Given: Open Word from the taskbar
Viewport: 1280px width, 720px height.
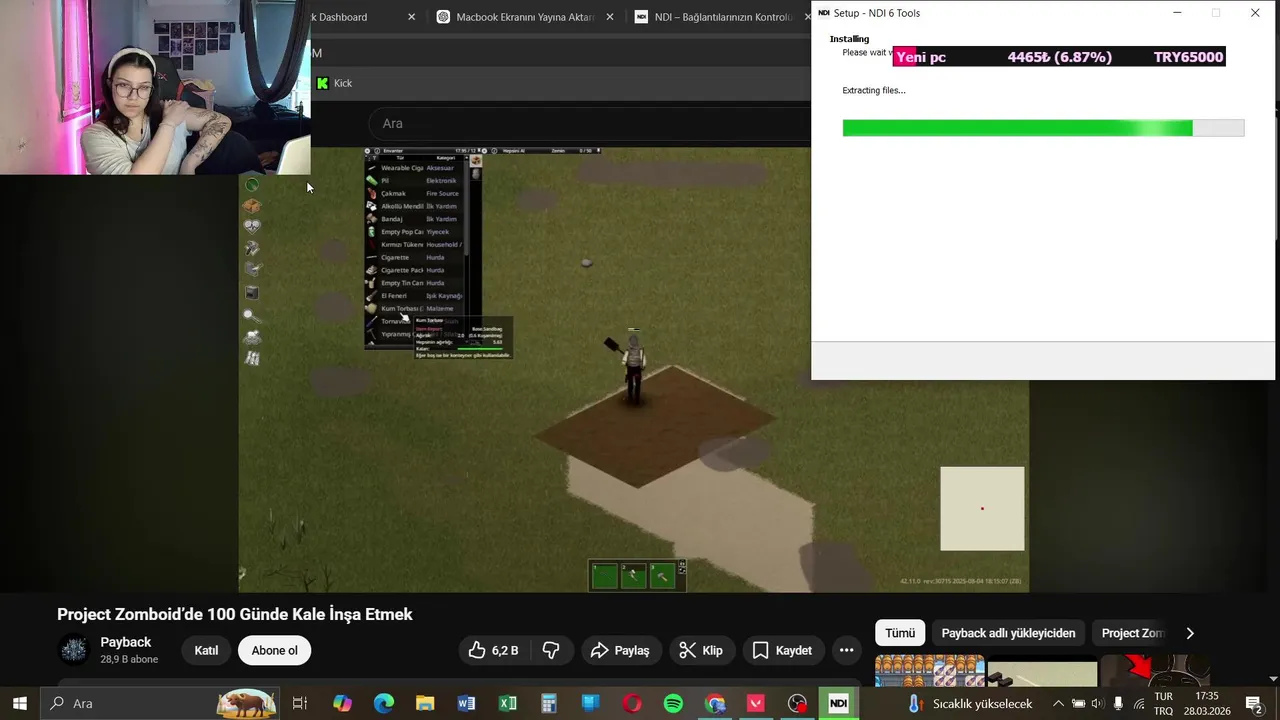Looking at the screenshot, I should tap(466, 703).
